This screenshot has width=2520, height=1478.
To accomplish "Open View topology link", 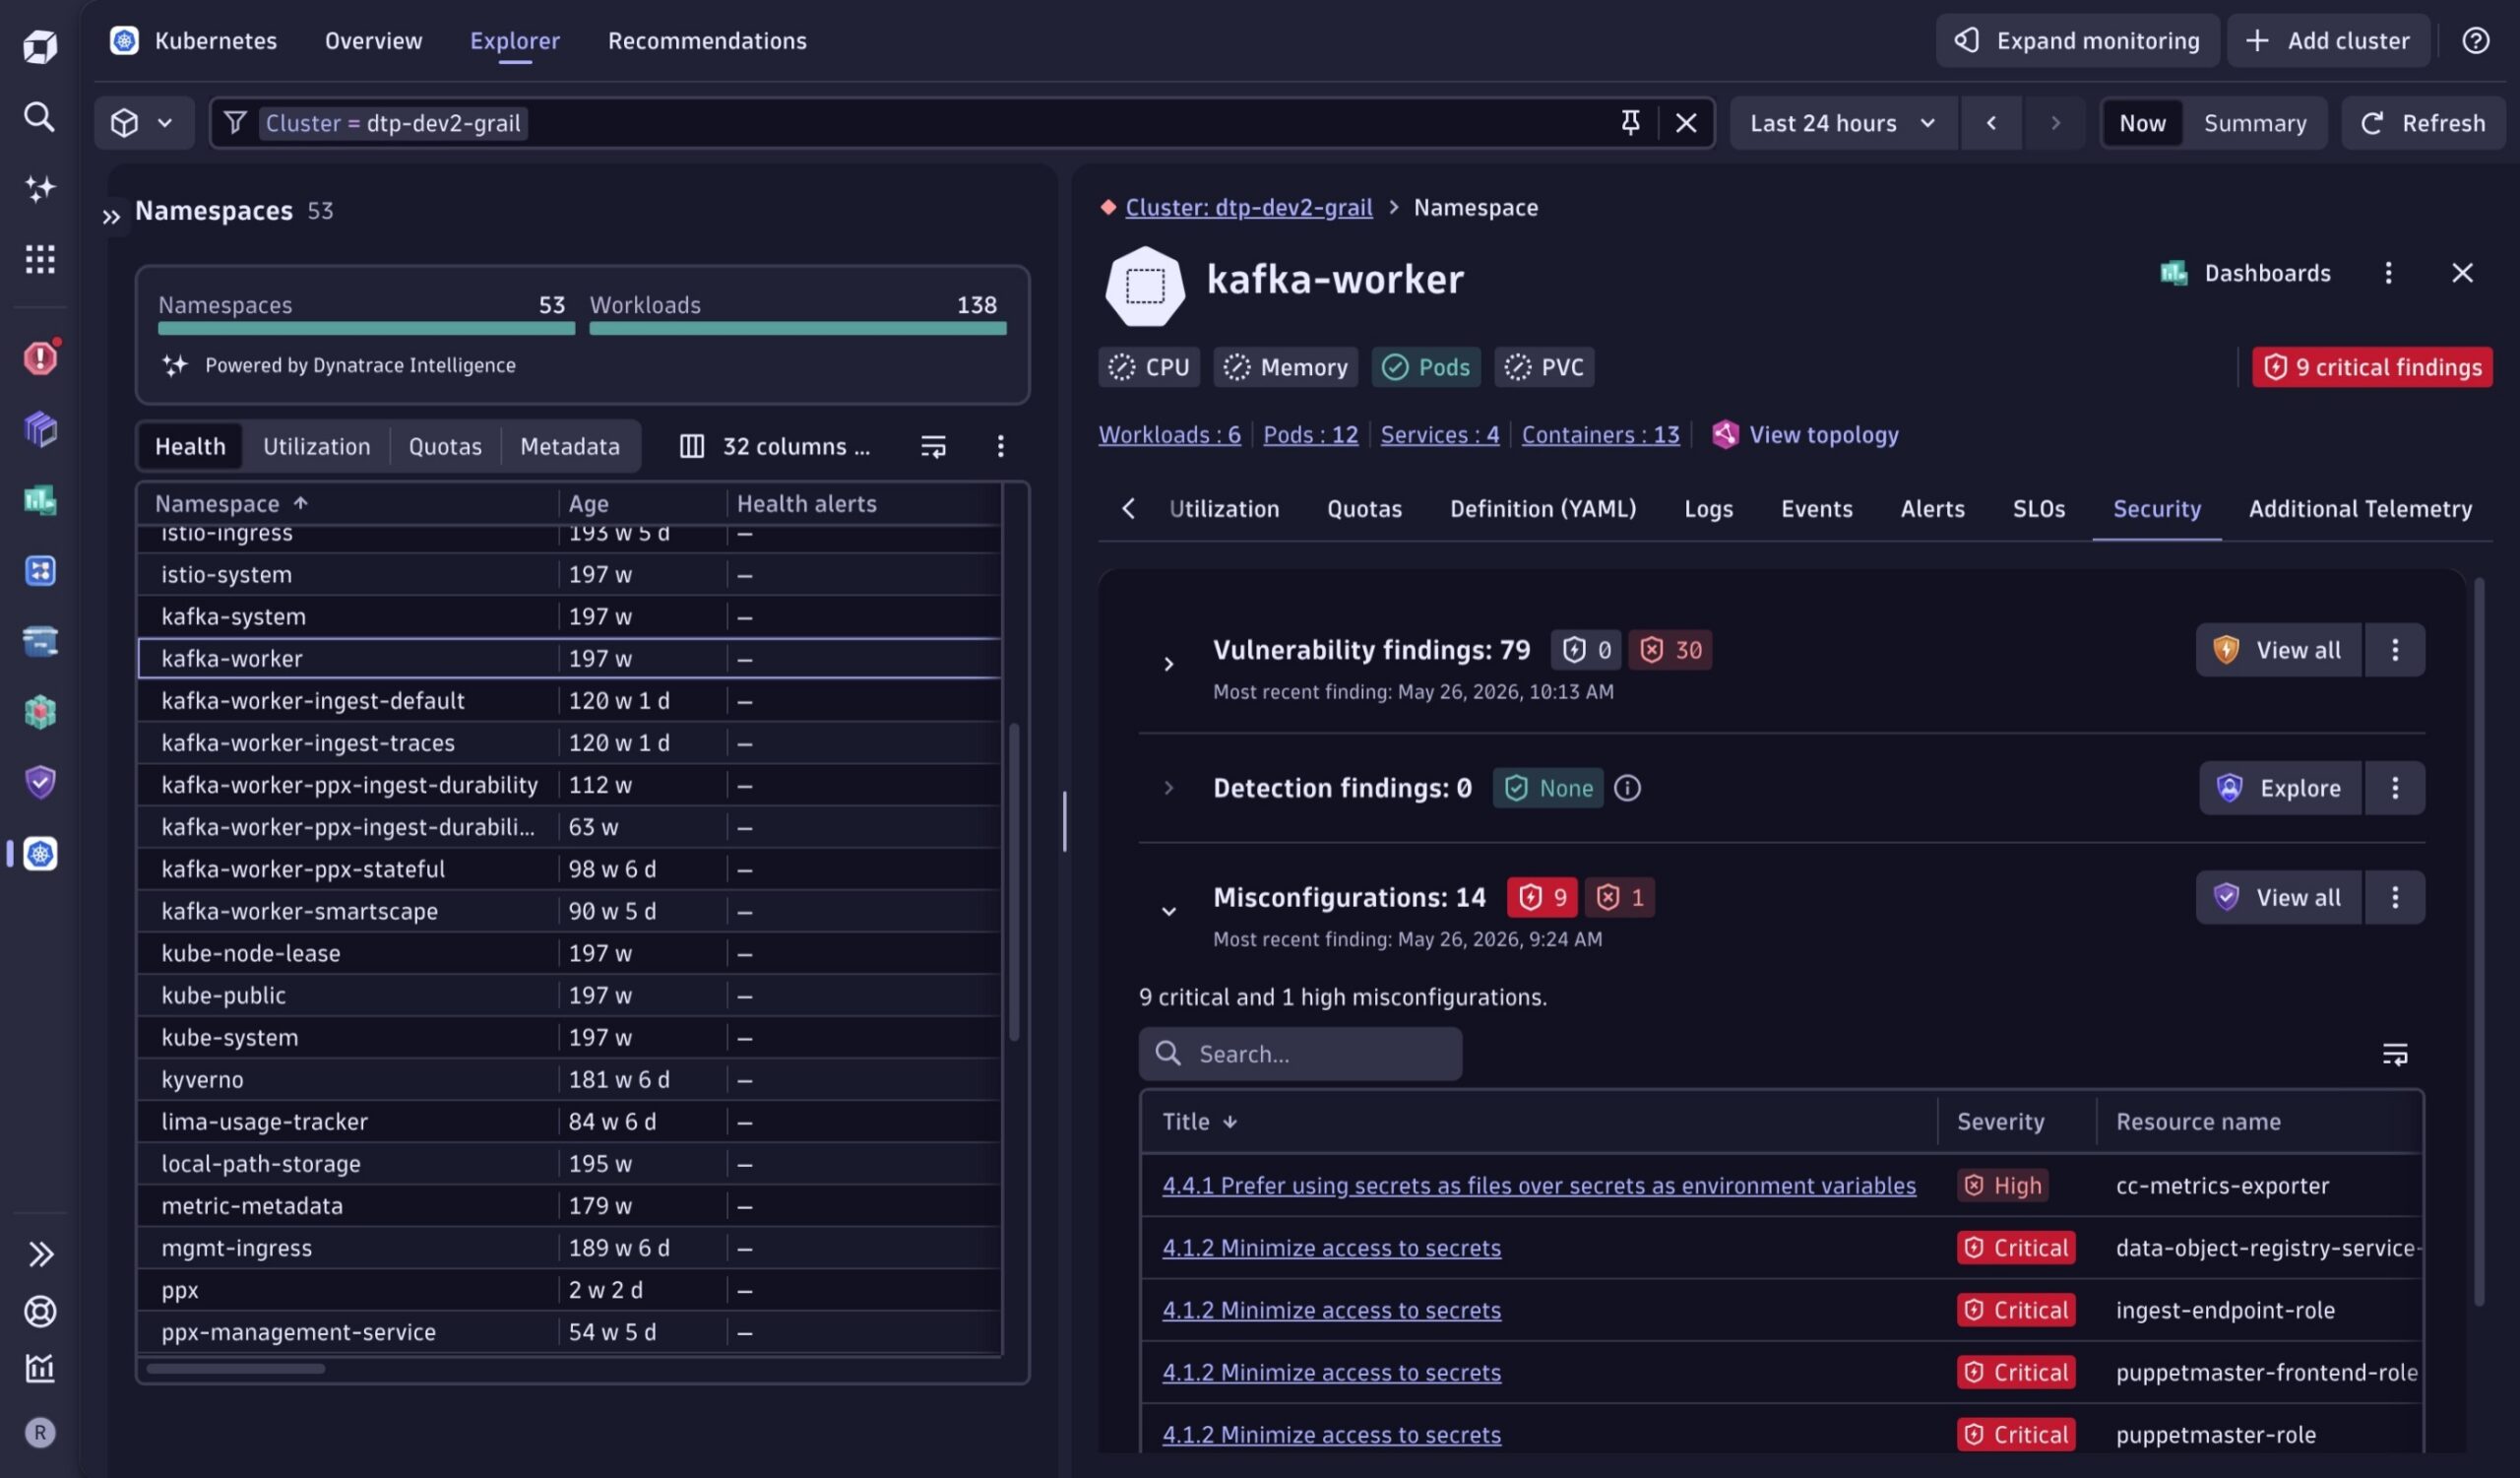I will coord(1805,434).
